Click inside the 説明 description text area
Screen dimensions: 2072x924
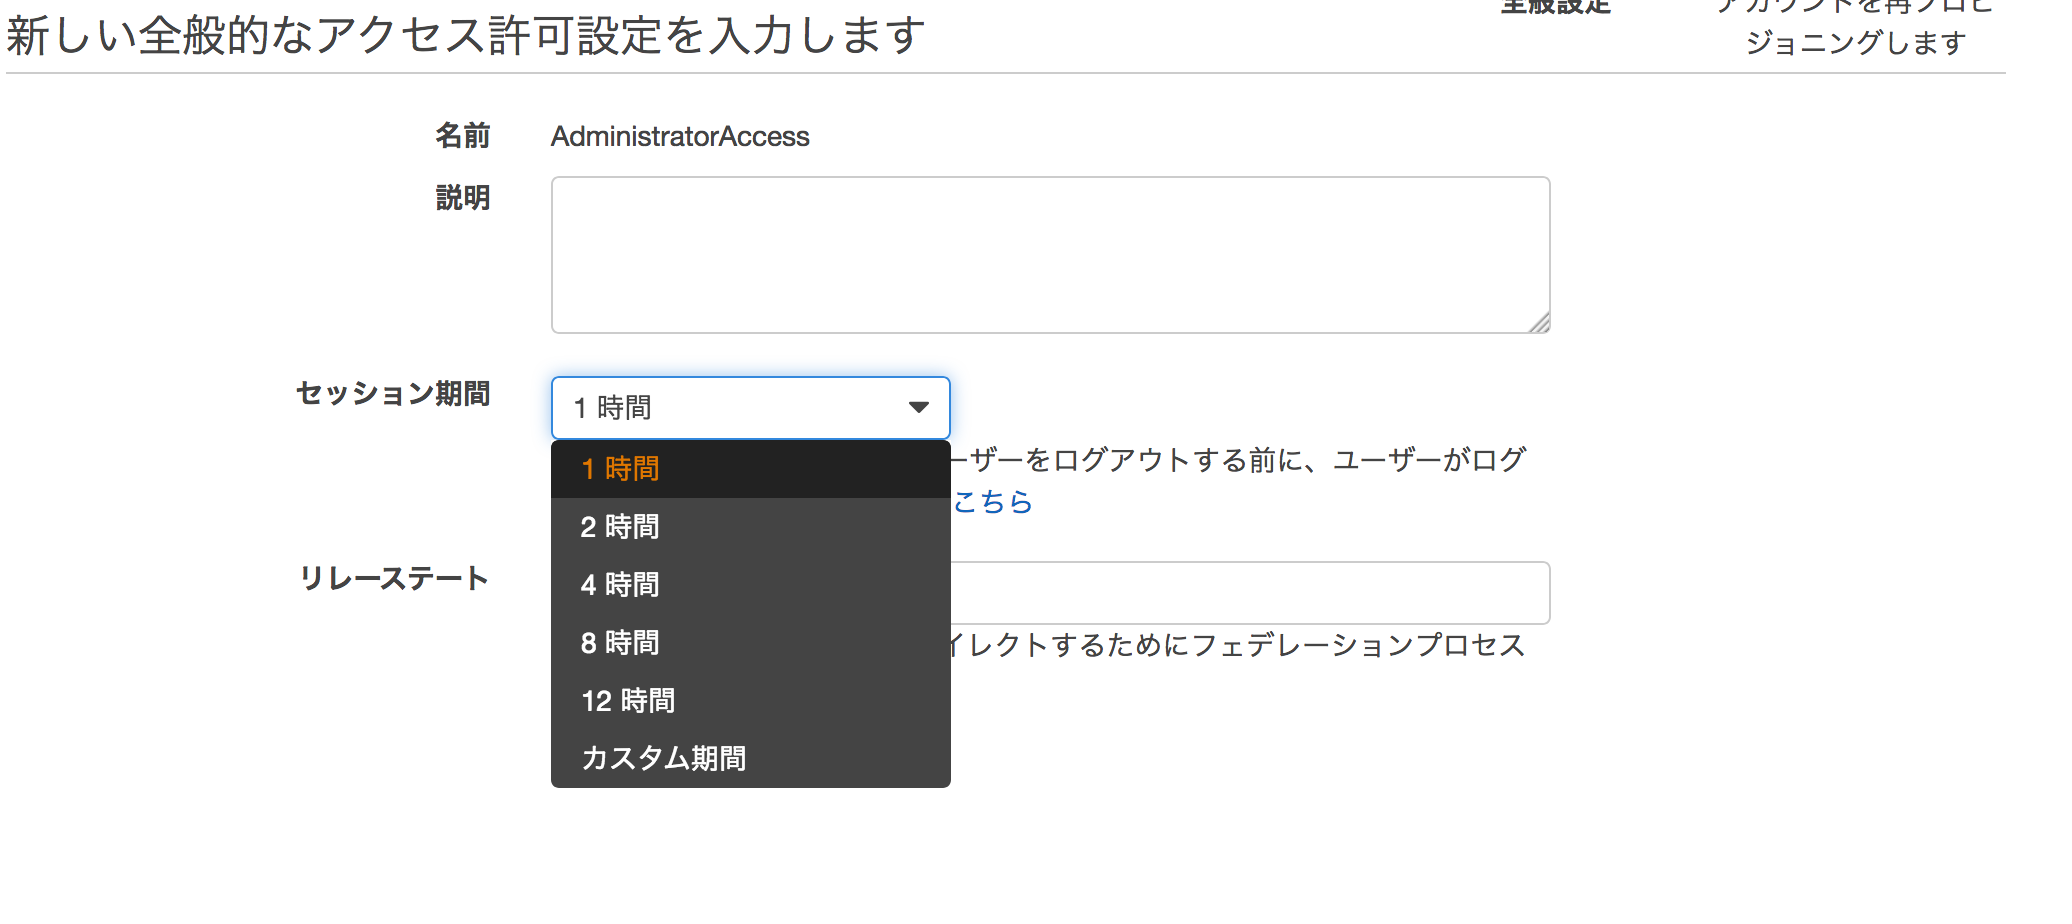pyautogui.click(x=1050, y=255)
